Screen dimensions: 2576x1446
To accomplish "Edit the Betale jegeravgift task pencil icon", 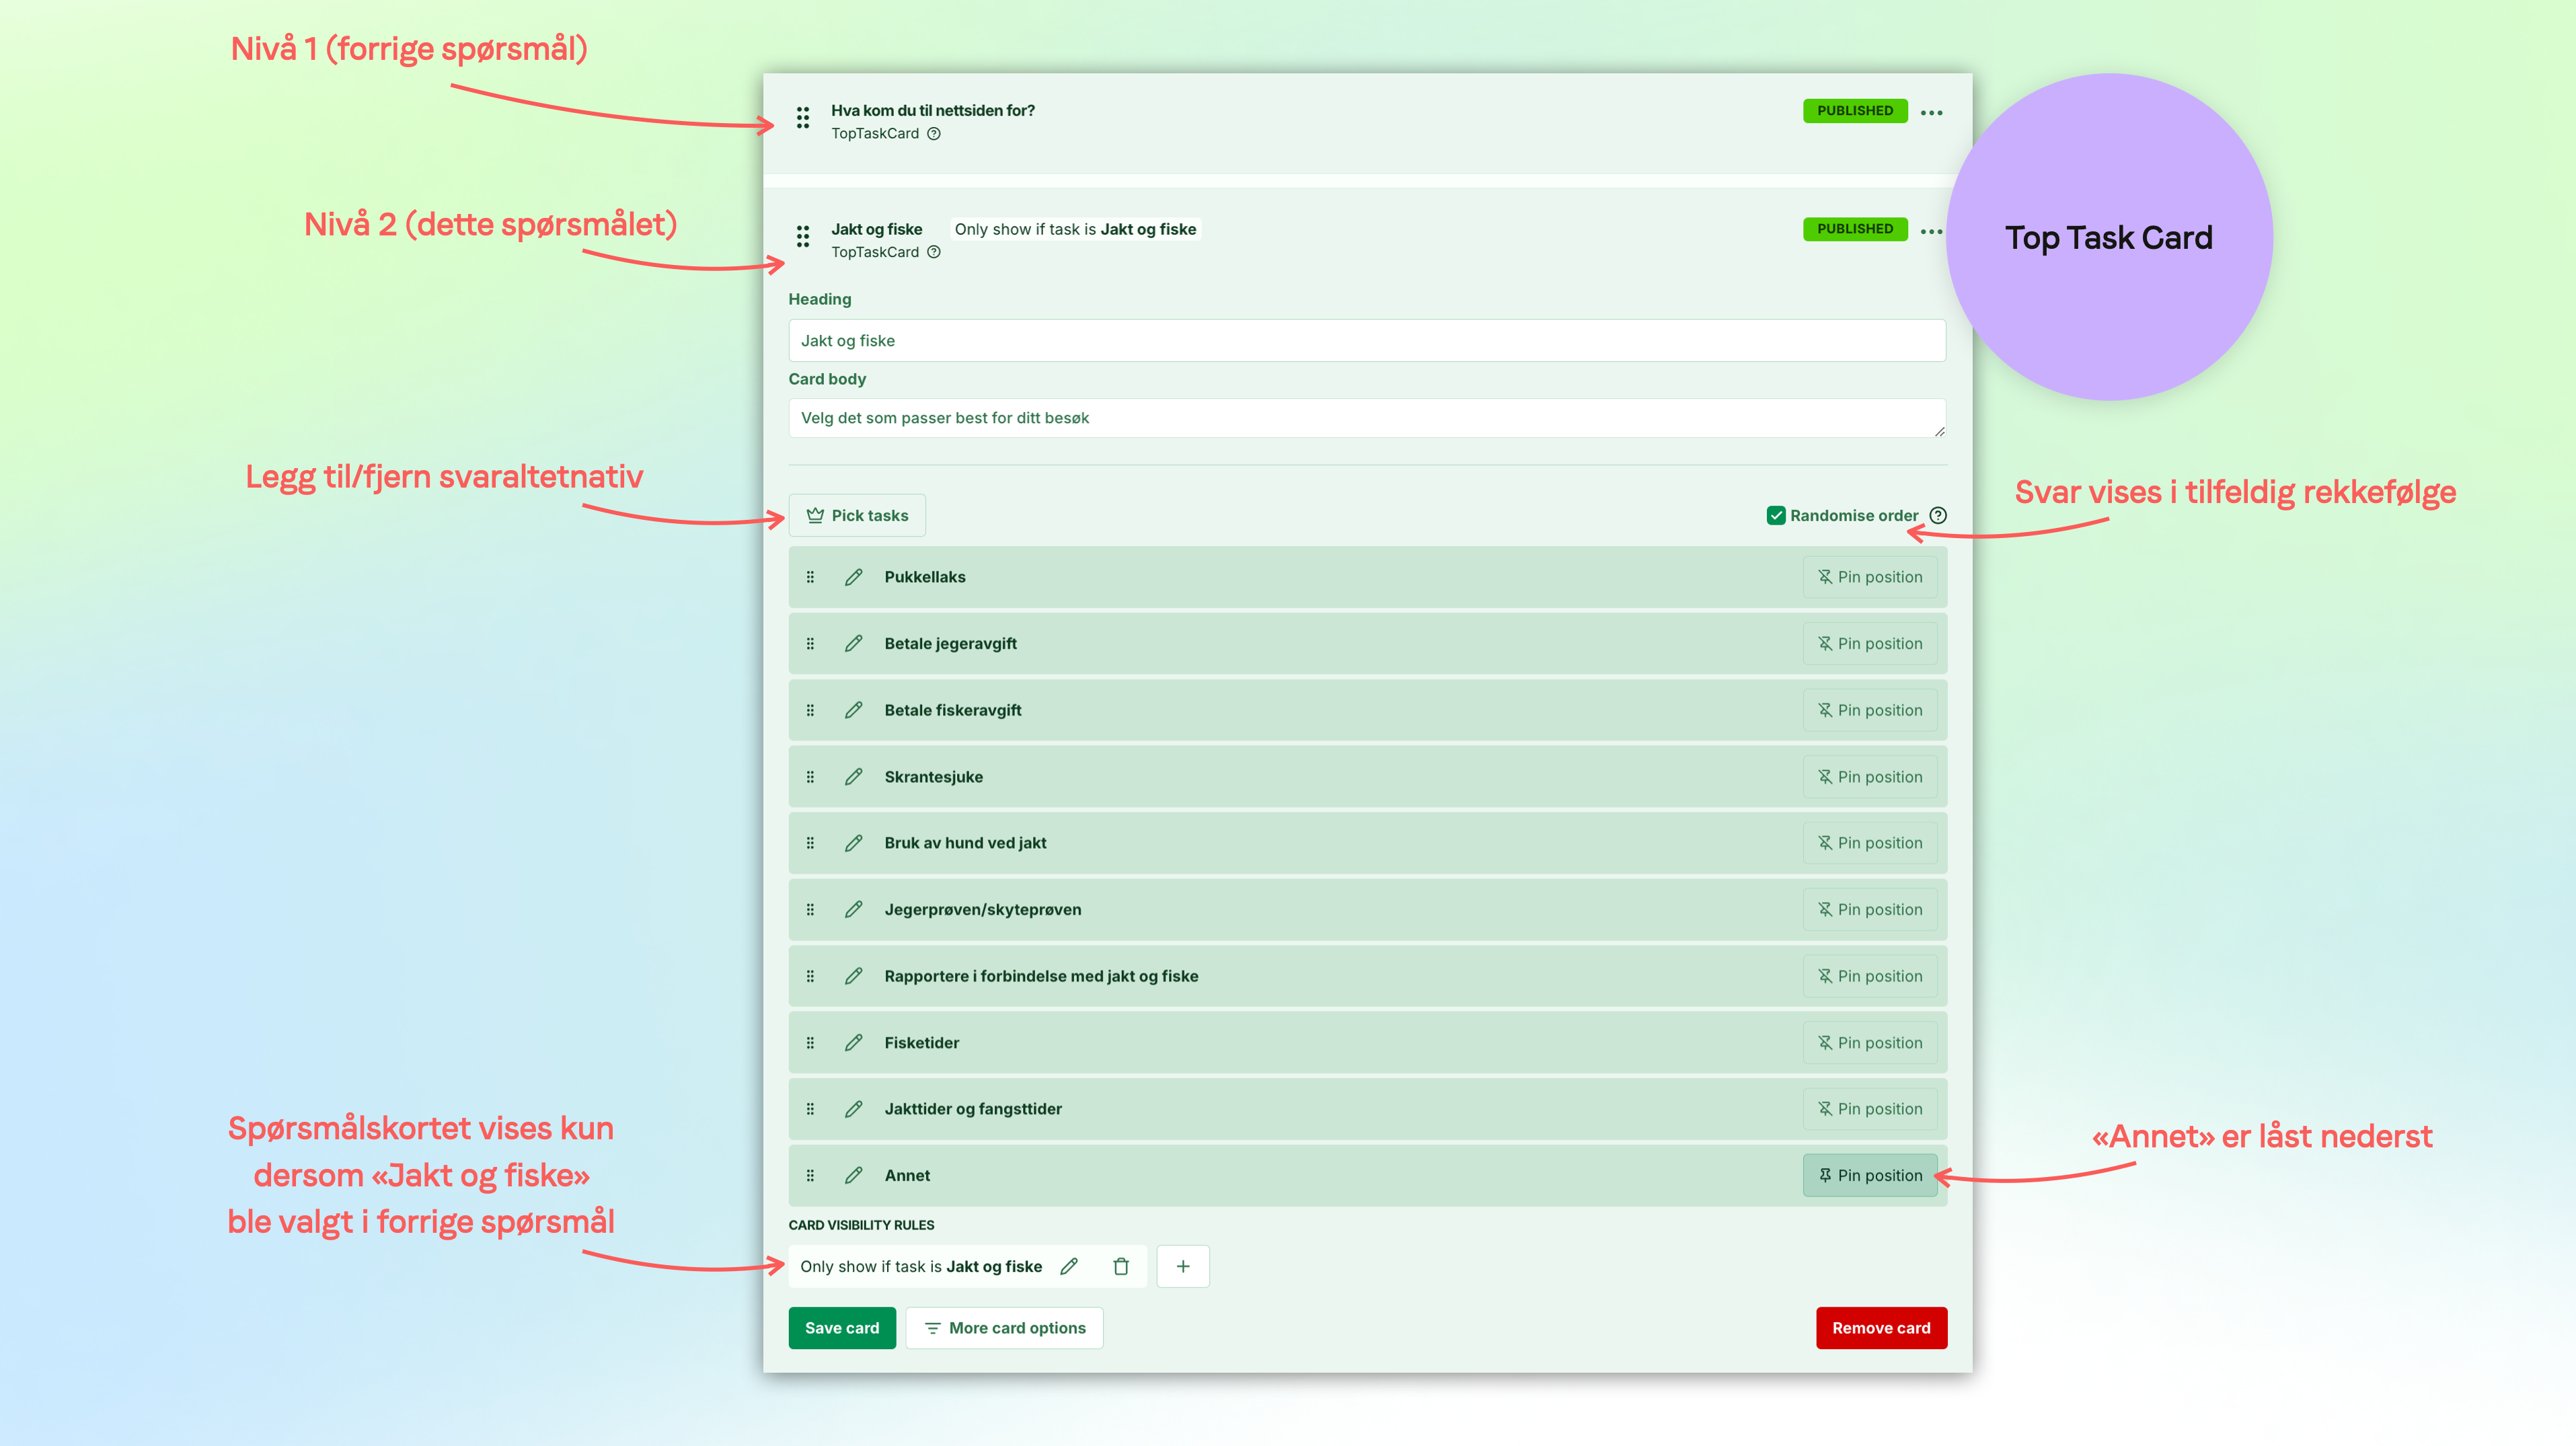I will click(853, 643).
